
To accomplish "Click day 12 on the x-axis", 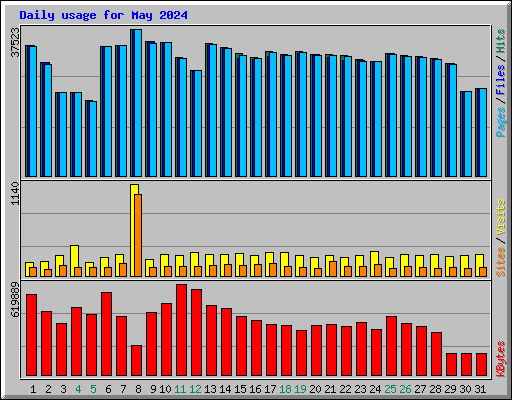I will (x=195, y=389).
